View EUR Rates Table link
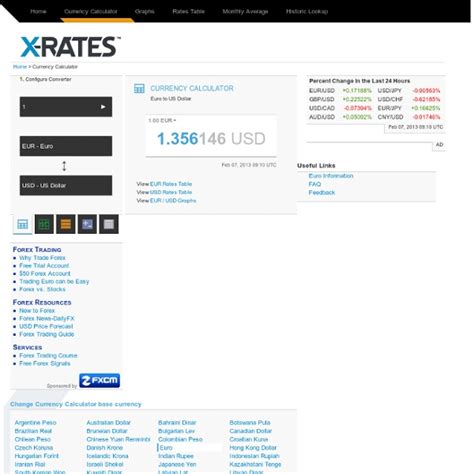Image resolution: width=474 pixels, height=474 pixels. click(171, 184)
